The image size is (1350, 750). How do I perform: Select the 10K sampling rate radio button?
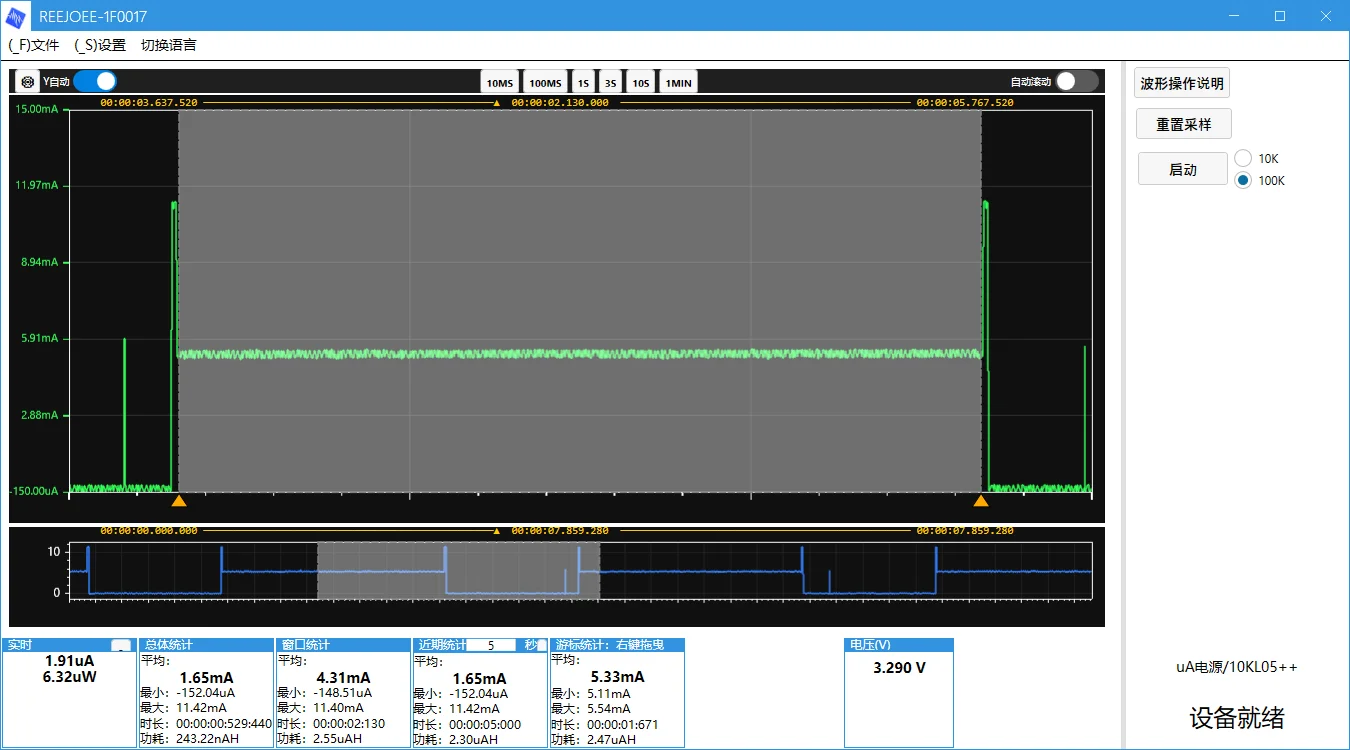(1243, 158)
